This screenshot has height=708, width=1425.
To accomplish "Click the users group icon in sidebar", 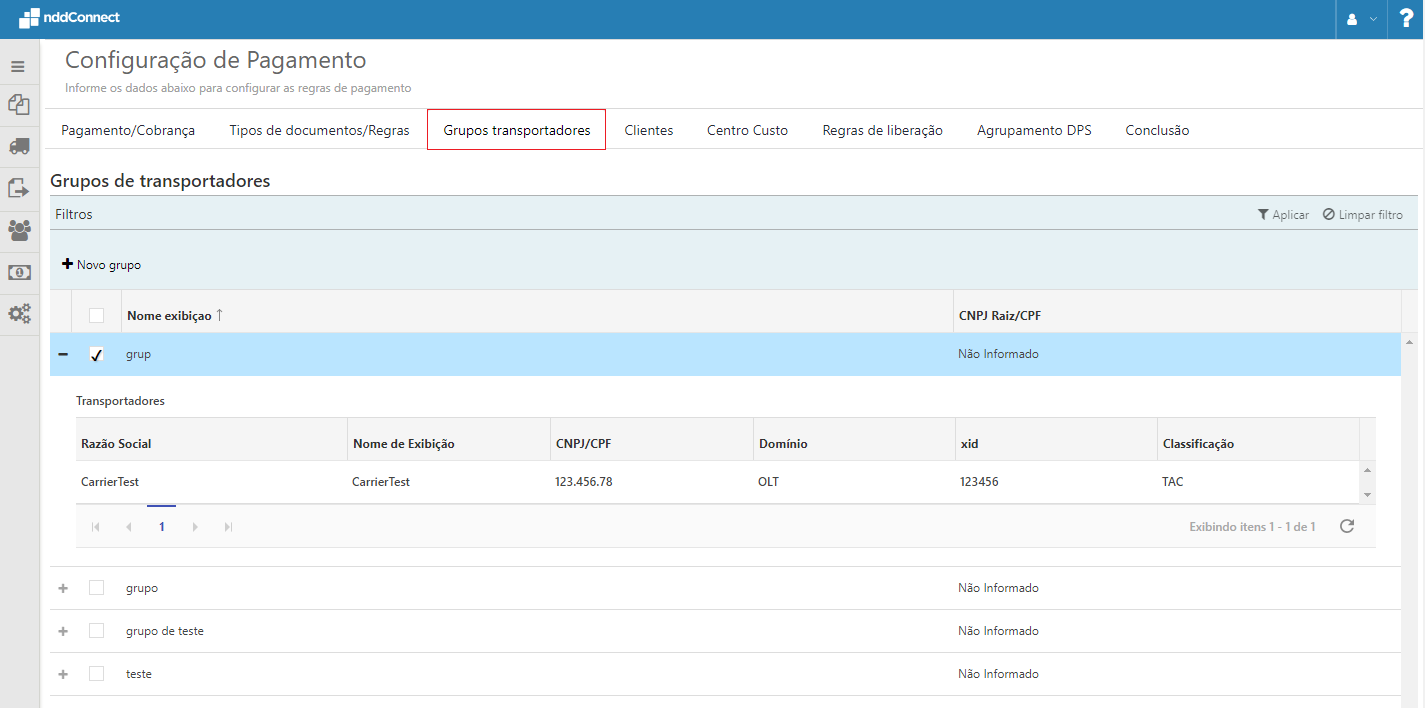I will click(x=18, y=230).
